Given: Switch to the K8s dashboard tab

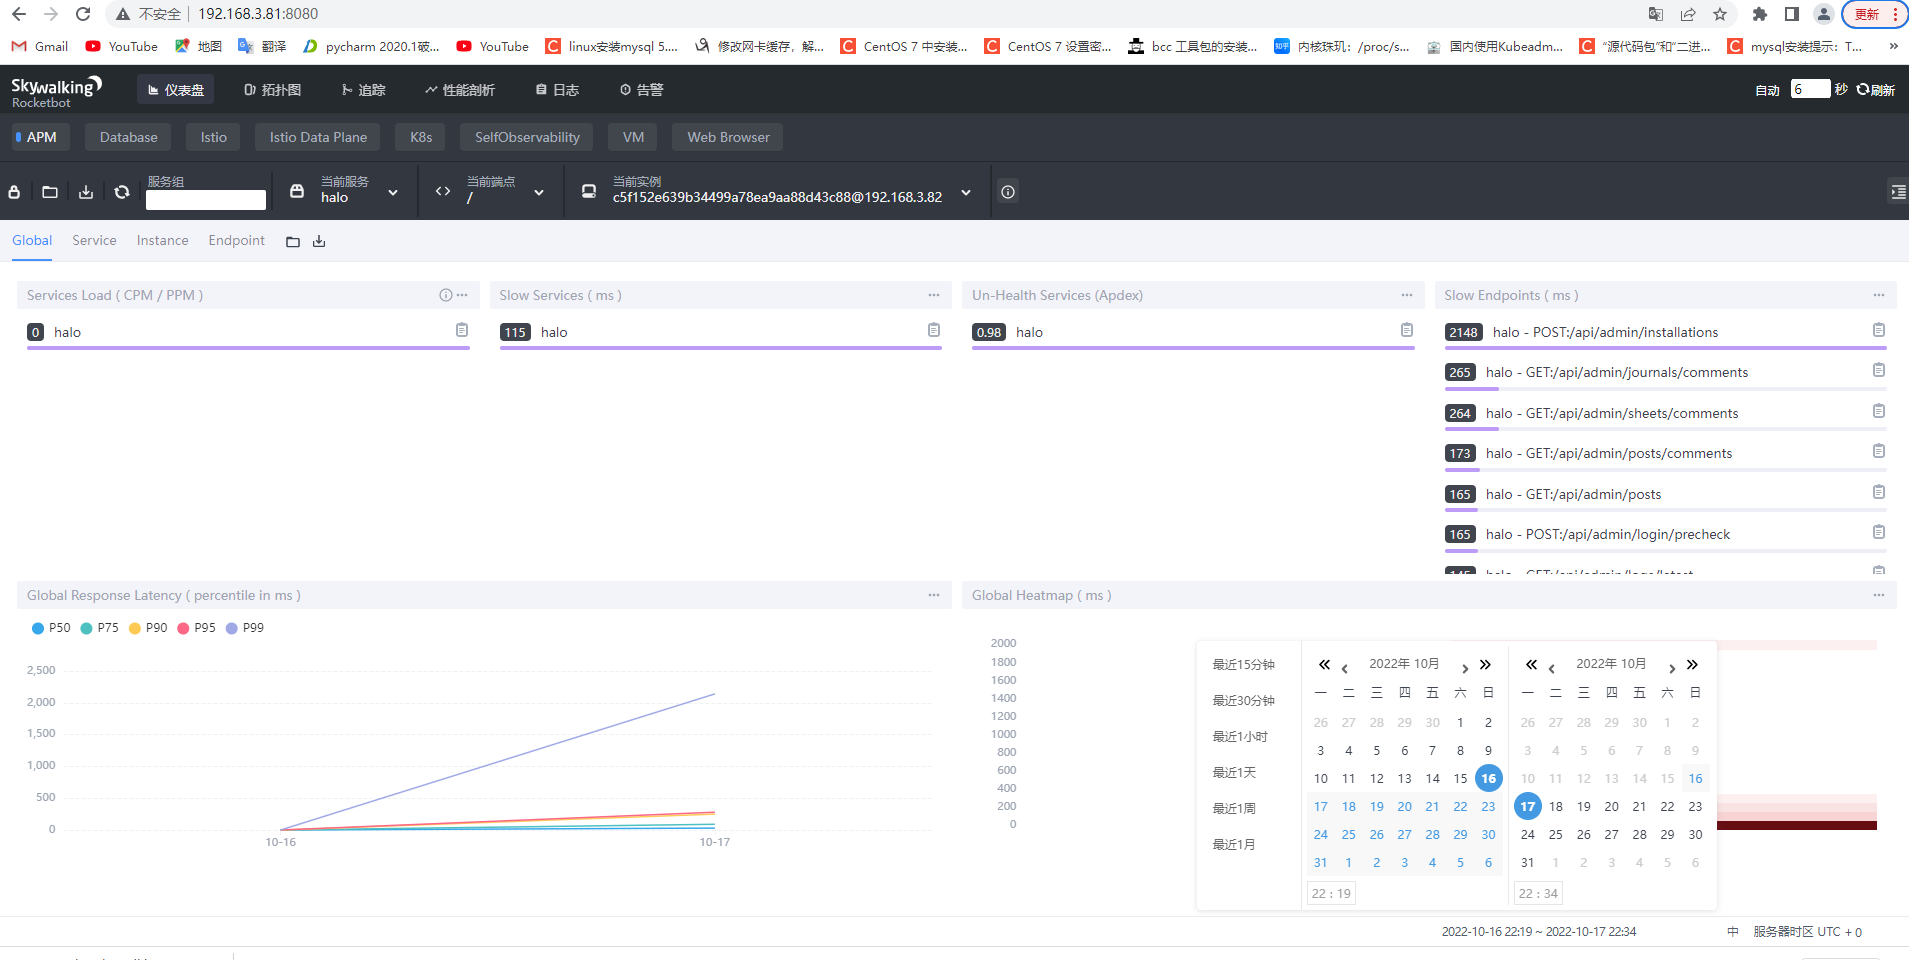Looking at the screenshot, I should [x=421, y=137].
